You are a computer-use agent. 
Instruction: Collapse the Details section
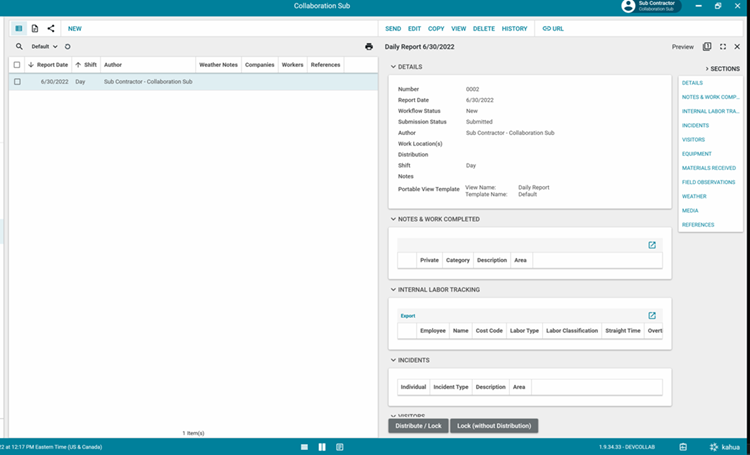(393, 67)
